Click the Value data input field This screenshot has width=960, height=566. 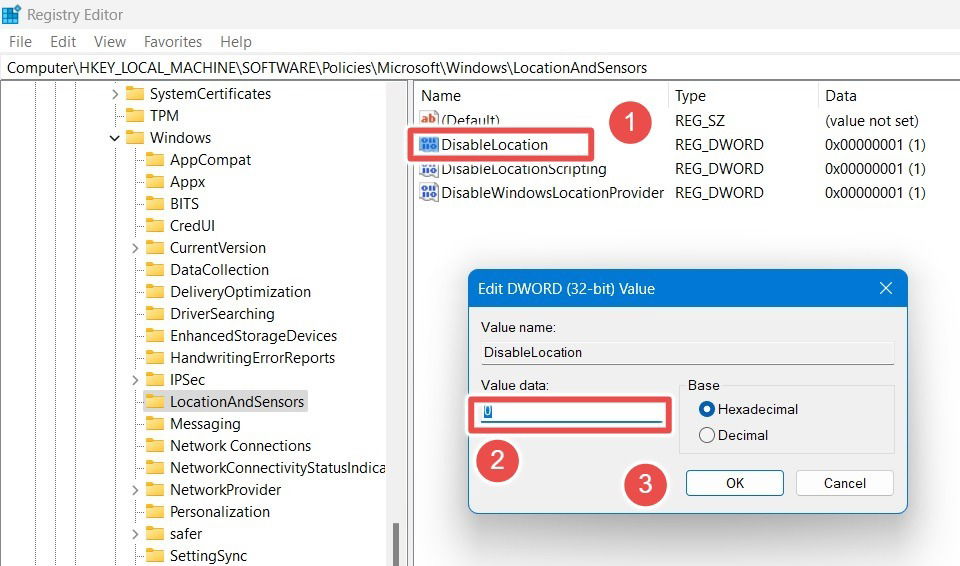pos(572,413)
